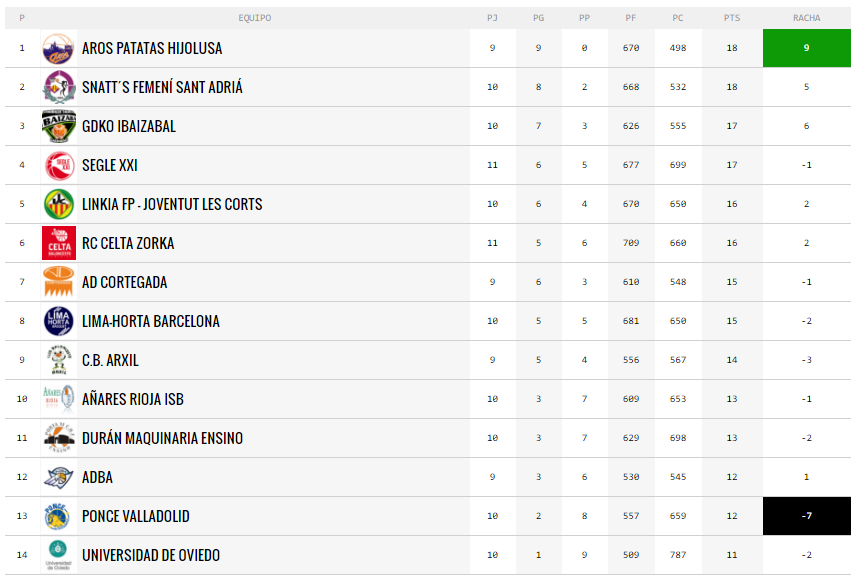Click the PF column header
The height and width of the screenshot is (583, 859).
pos(631,18)
